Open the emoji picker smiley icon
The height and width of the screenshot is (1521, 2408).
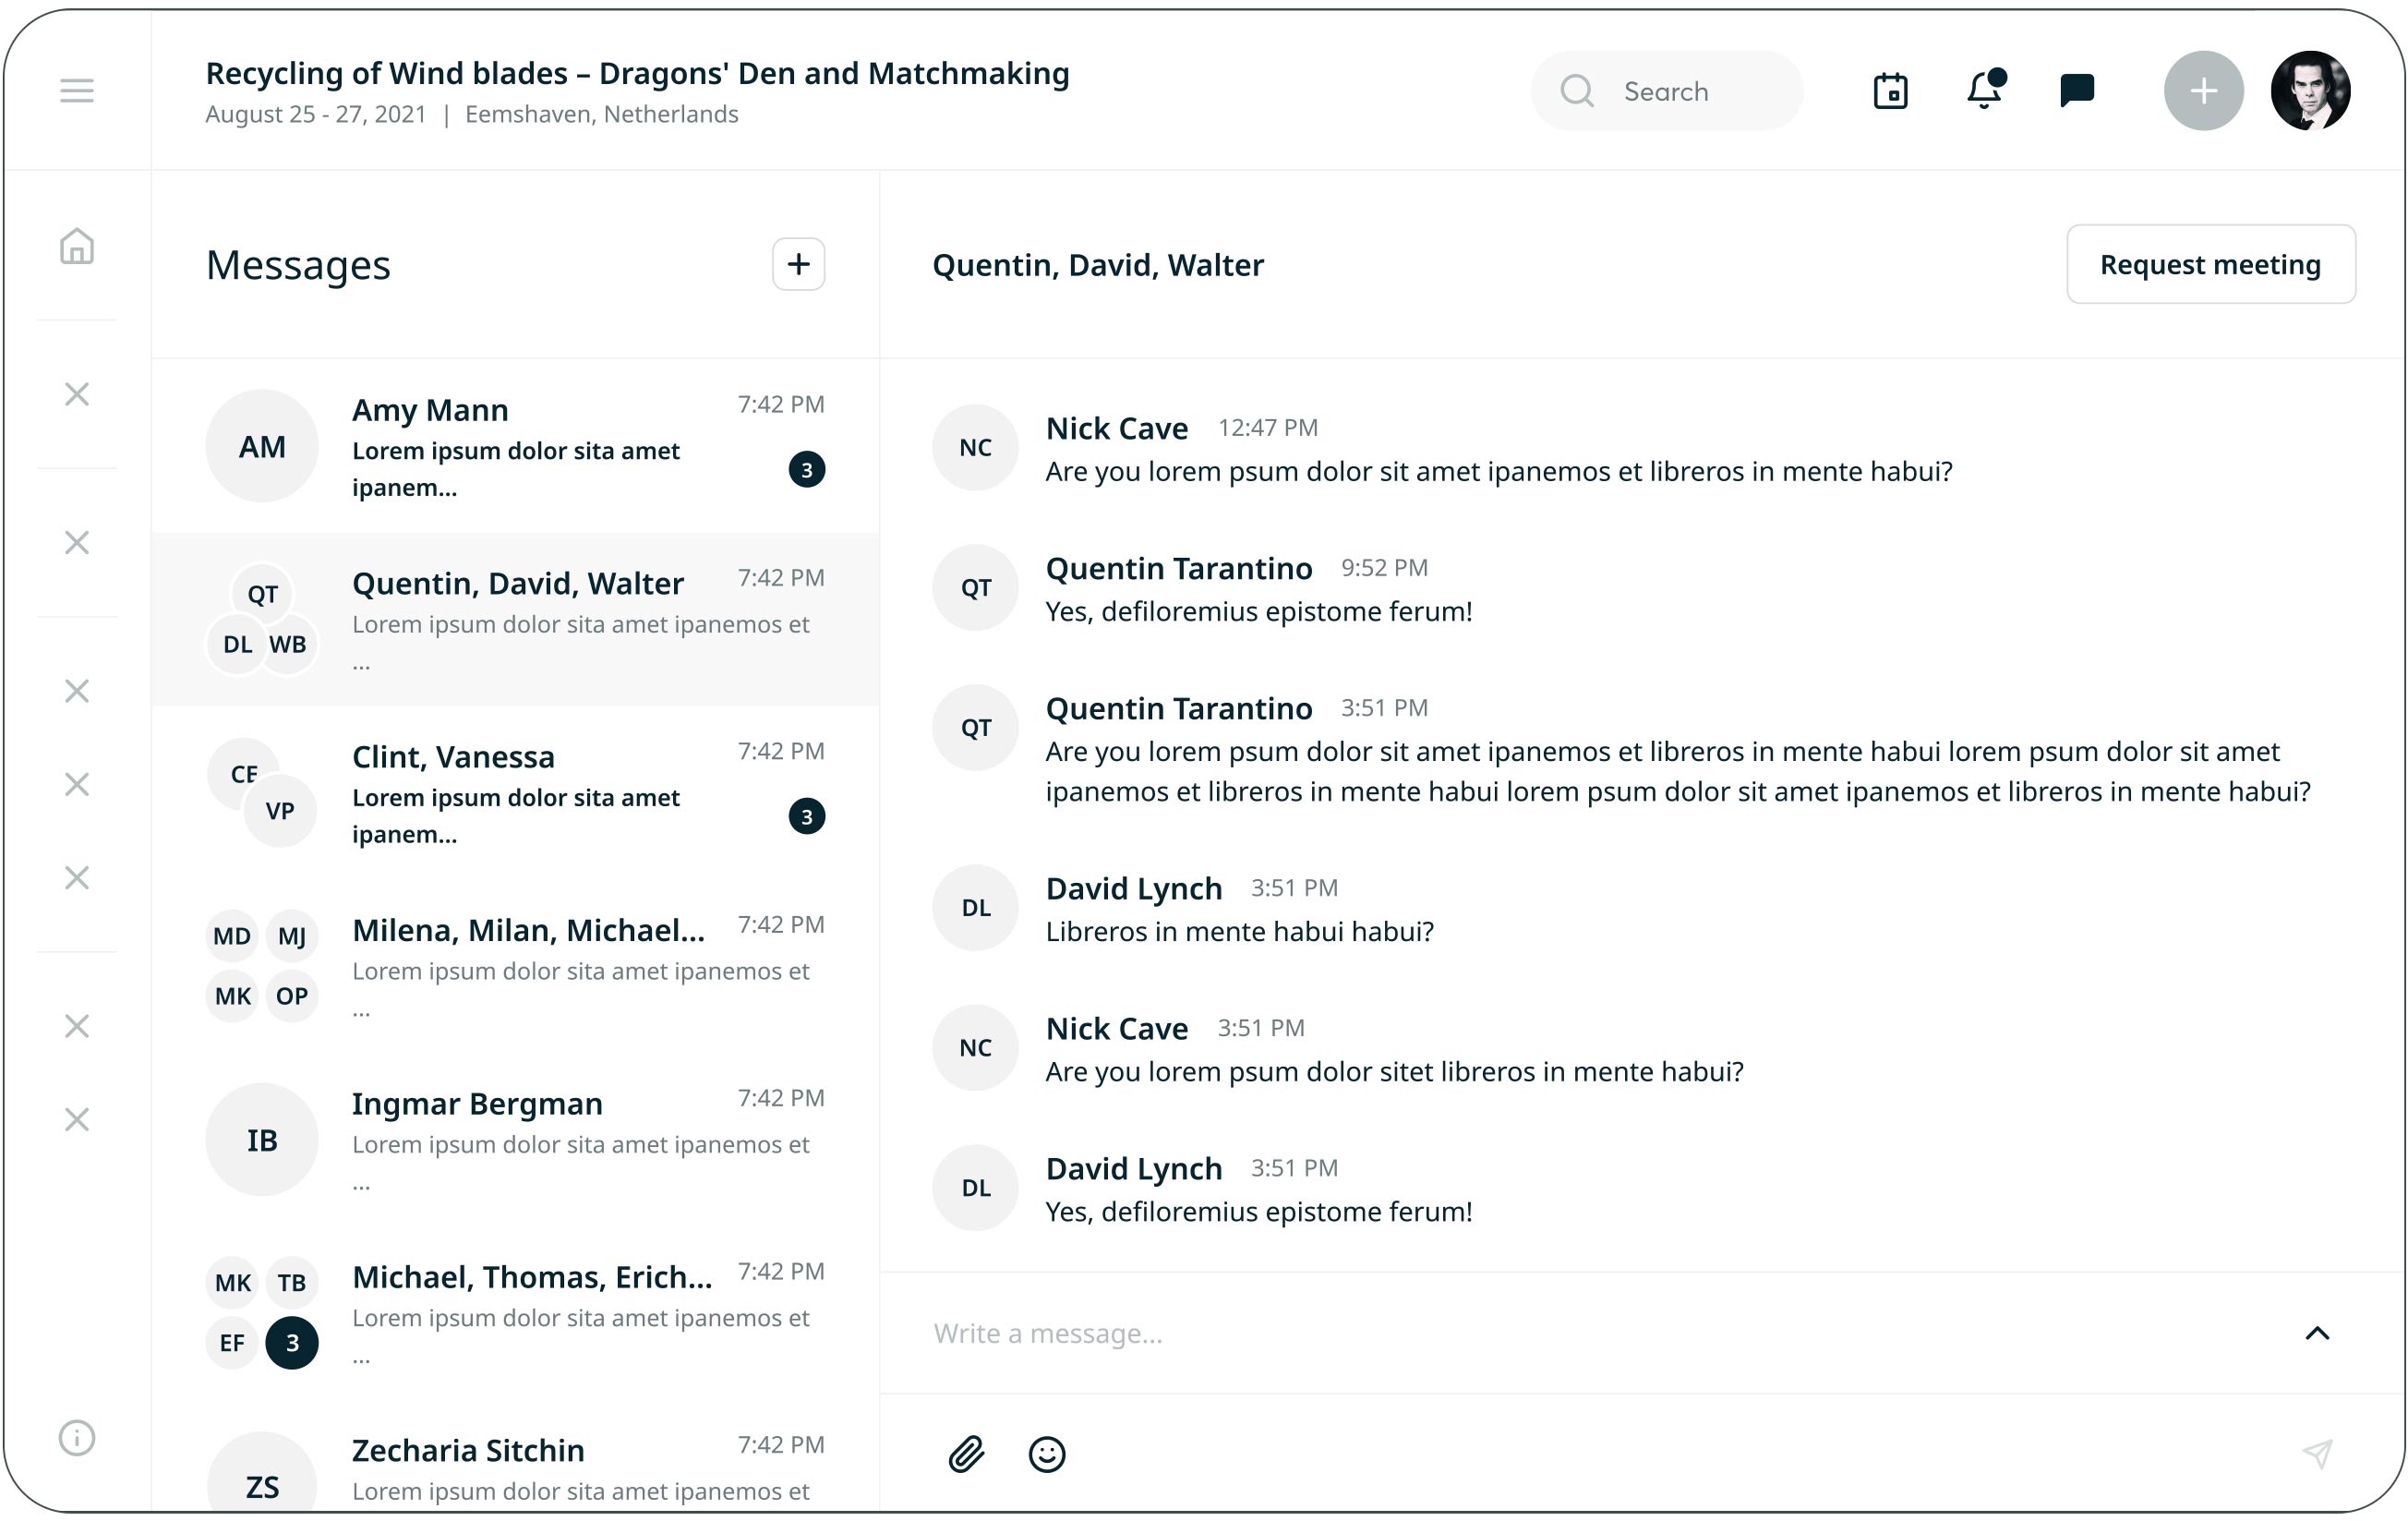click(x=1047, y=1453)
